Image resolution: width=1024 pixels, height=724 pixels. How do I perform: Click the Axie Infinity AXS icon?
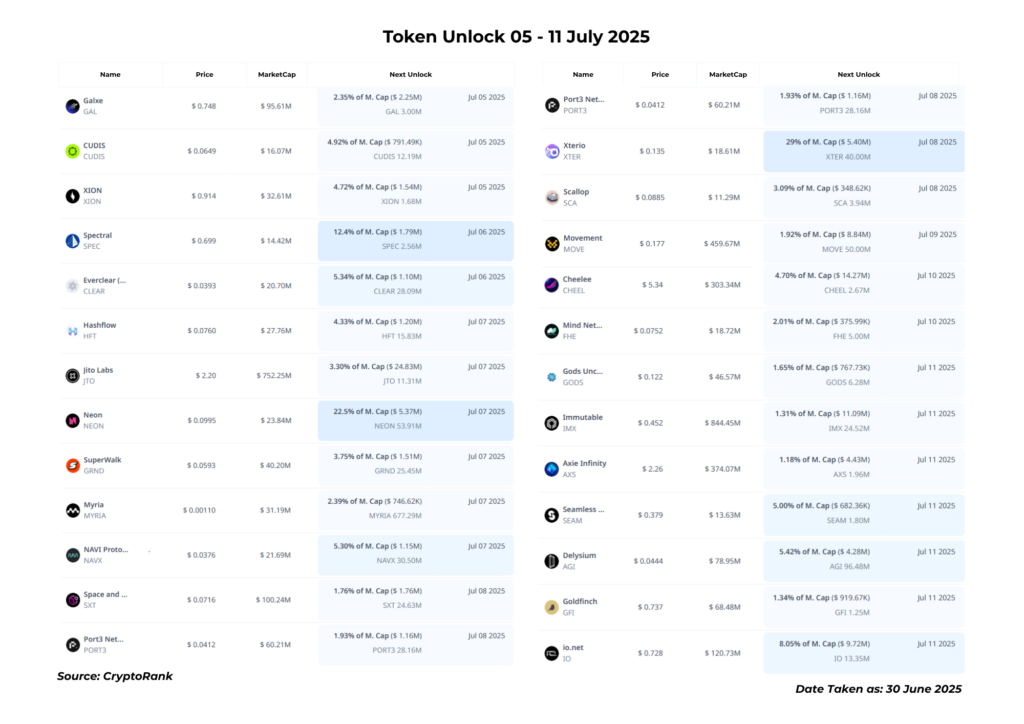pos(552,469)
